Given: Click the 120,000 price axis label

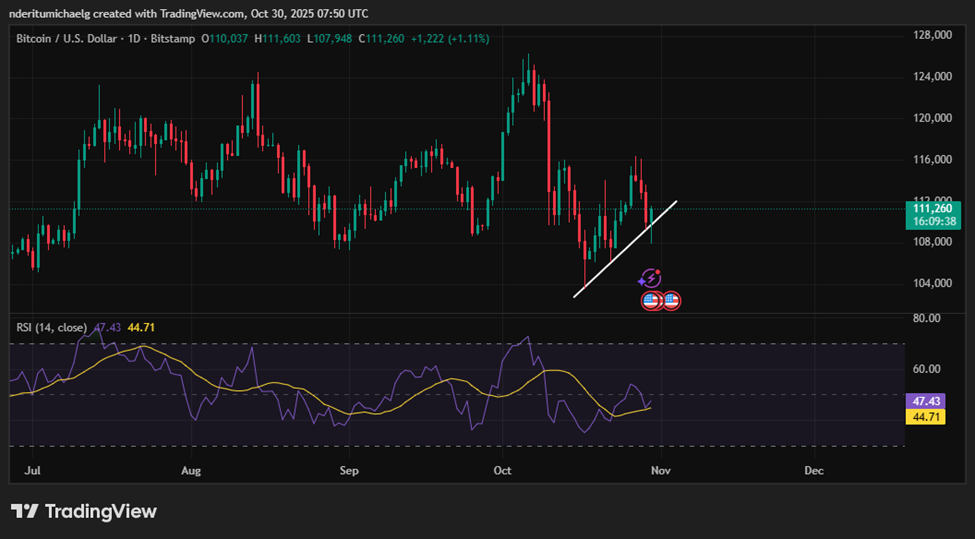Looking at the screenshot, I should (931, 118).
